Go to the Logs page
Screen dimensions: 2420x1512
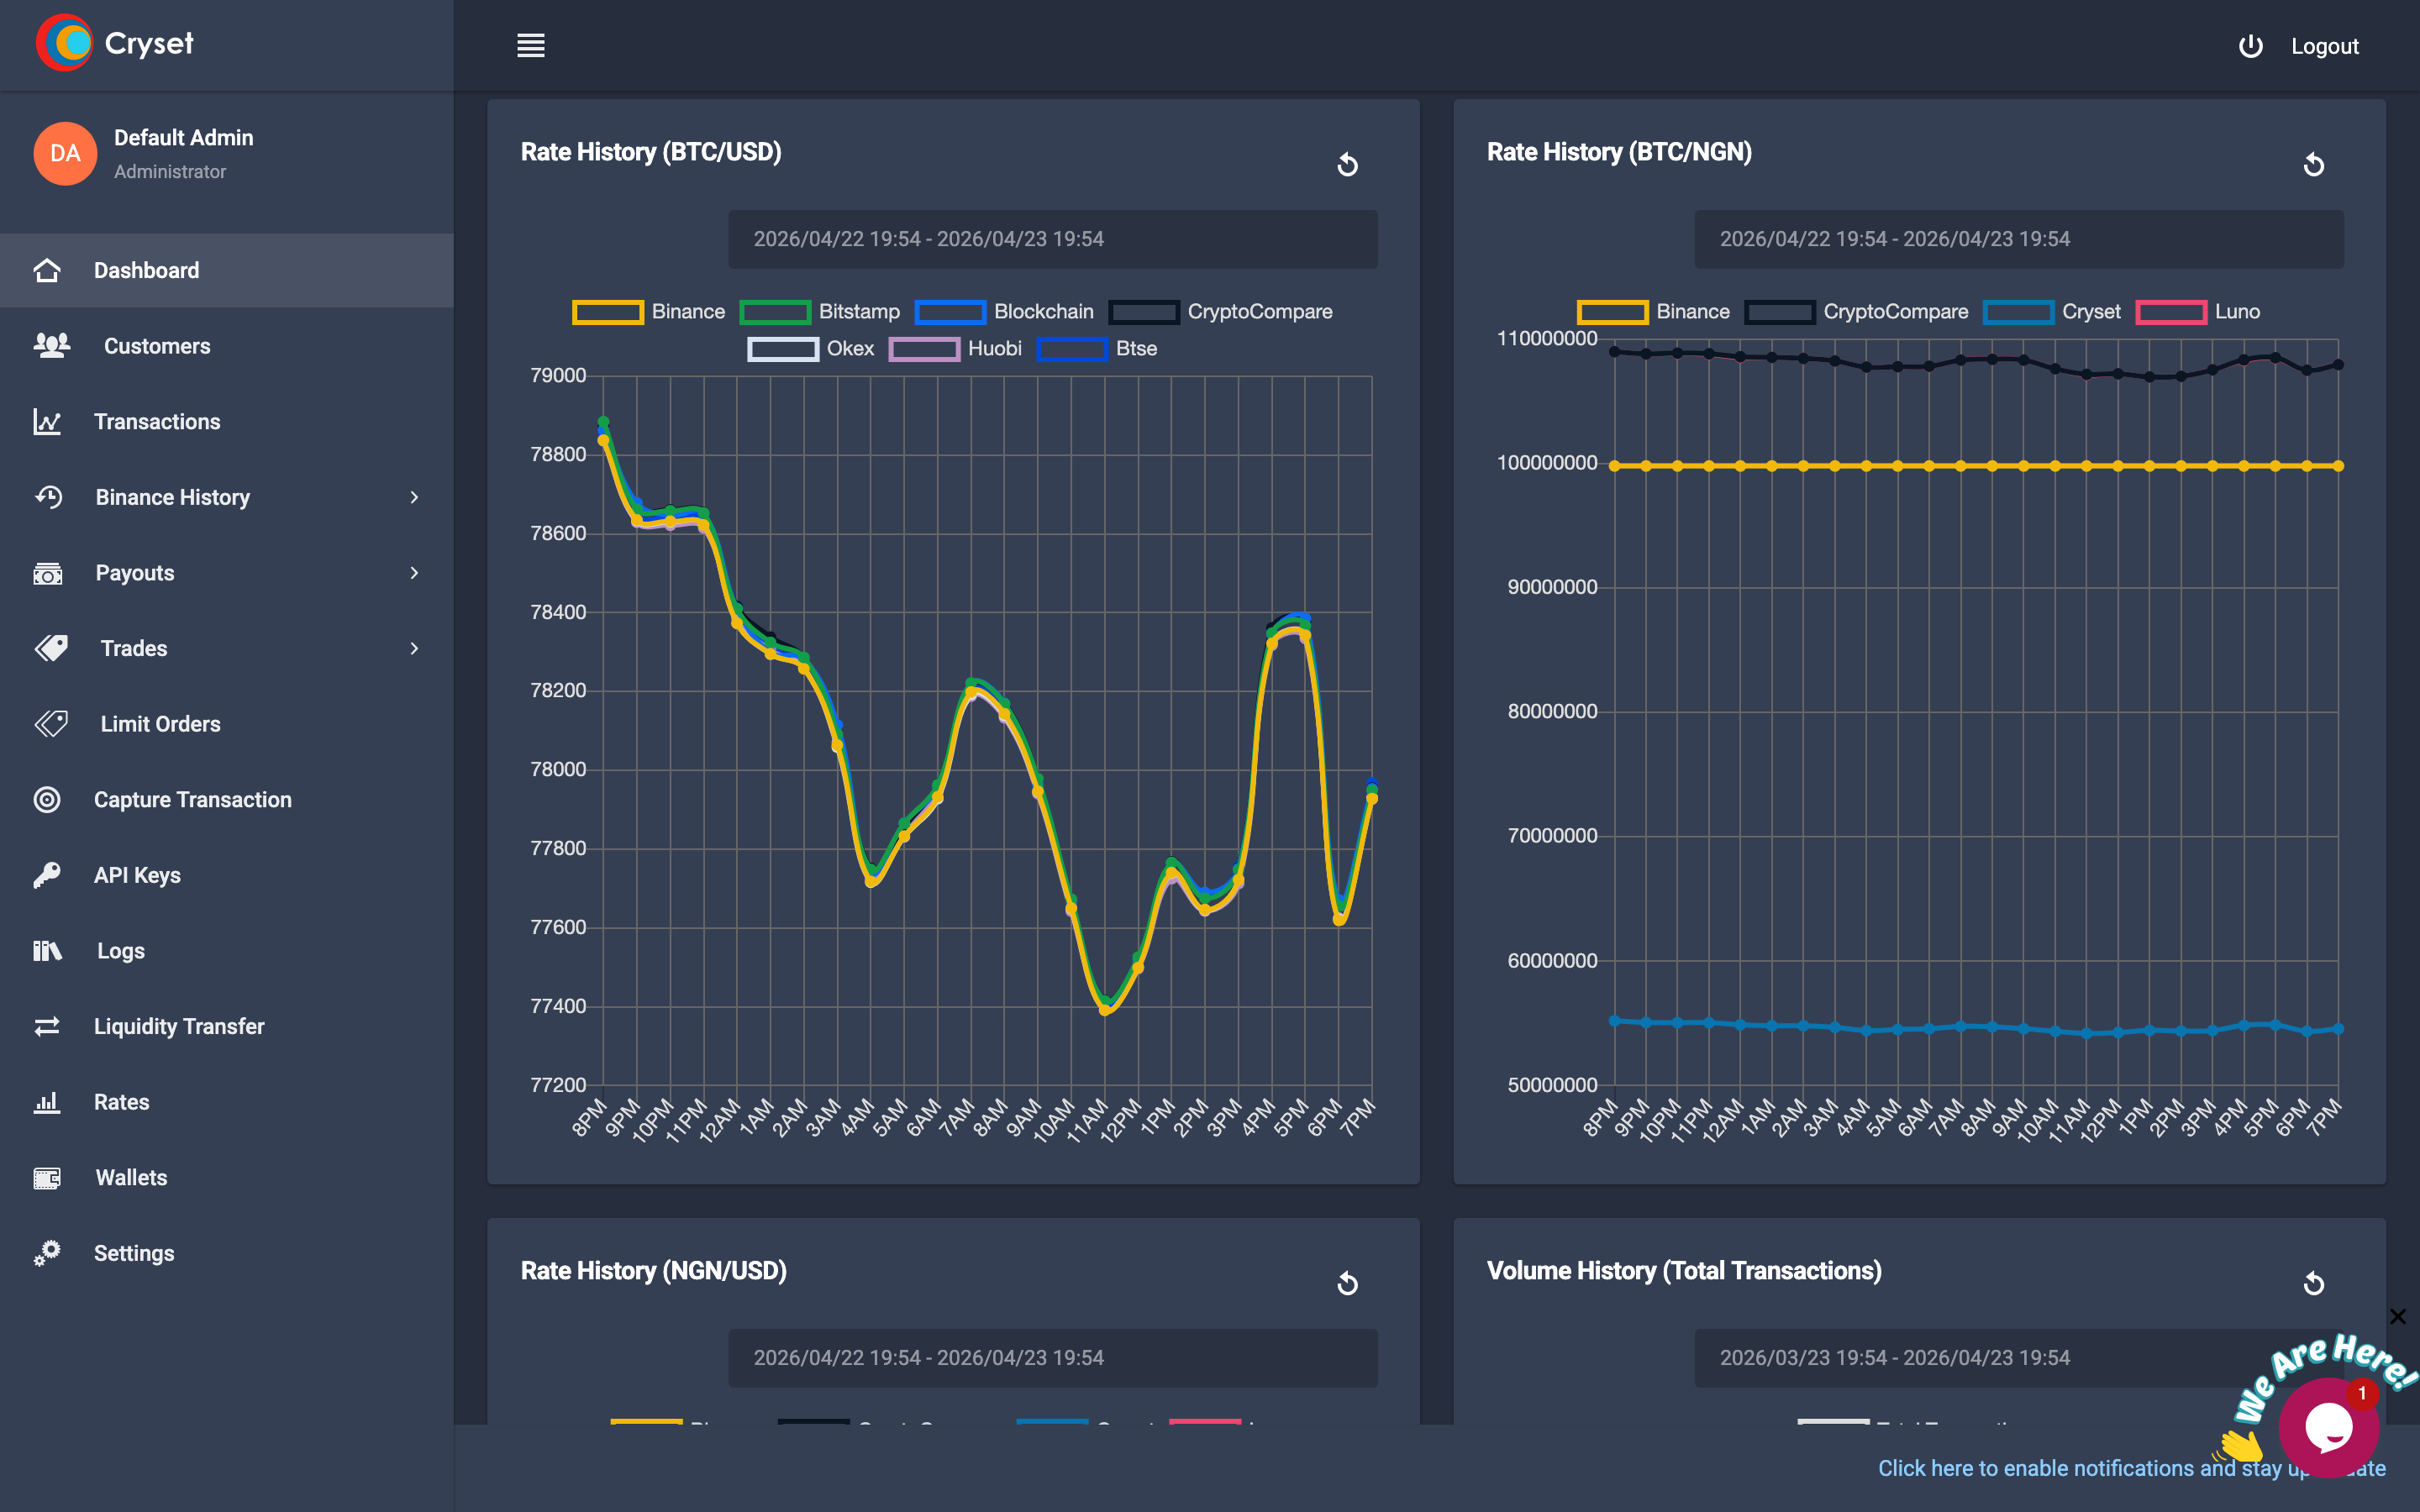[x=227, y=951]
